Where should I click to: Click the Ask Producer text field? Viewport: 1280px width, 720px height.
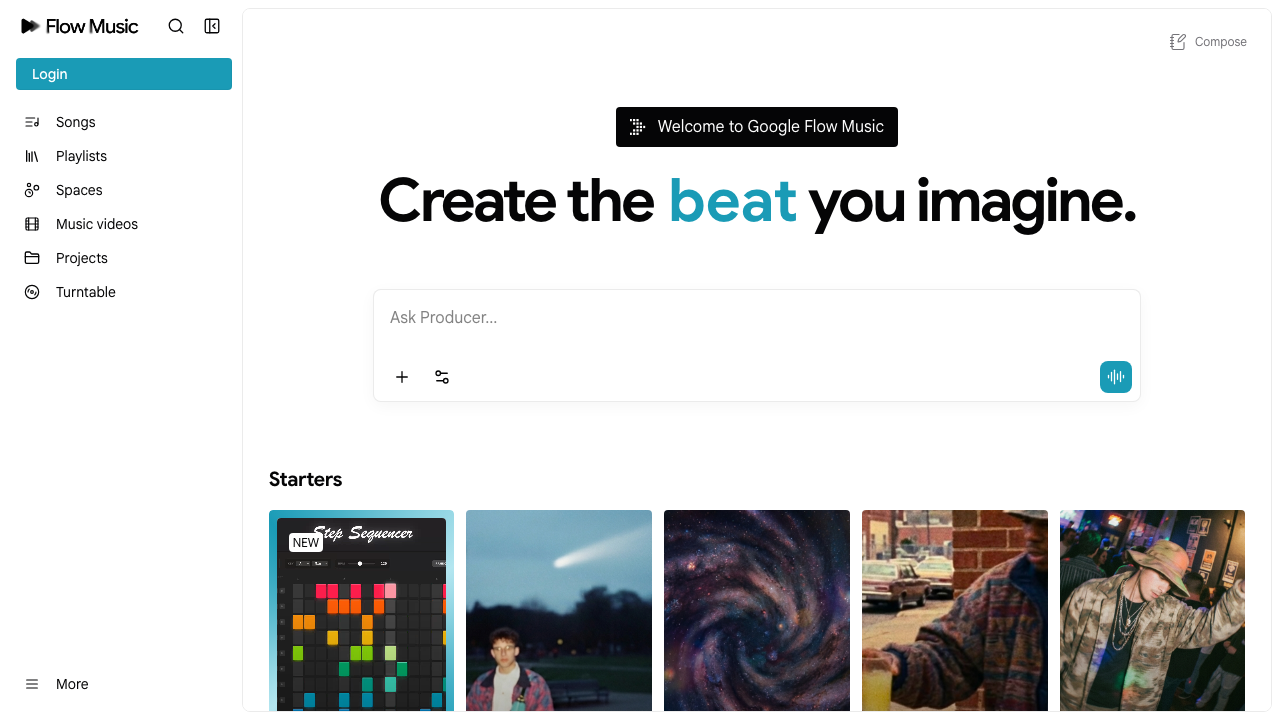756,318
